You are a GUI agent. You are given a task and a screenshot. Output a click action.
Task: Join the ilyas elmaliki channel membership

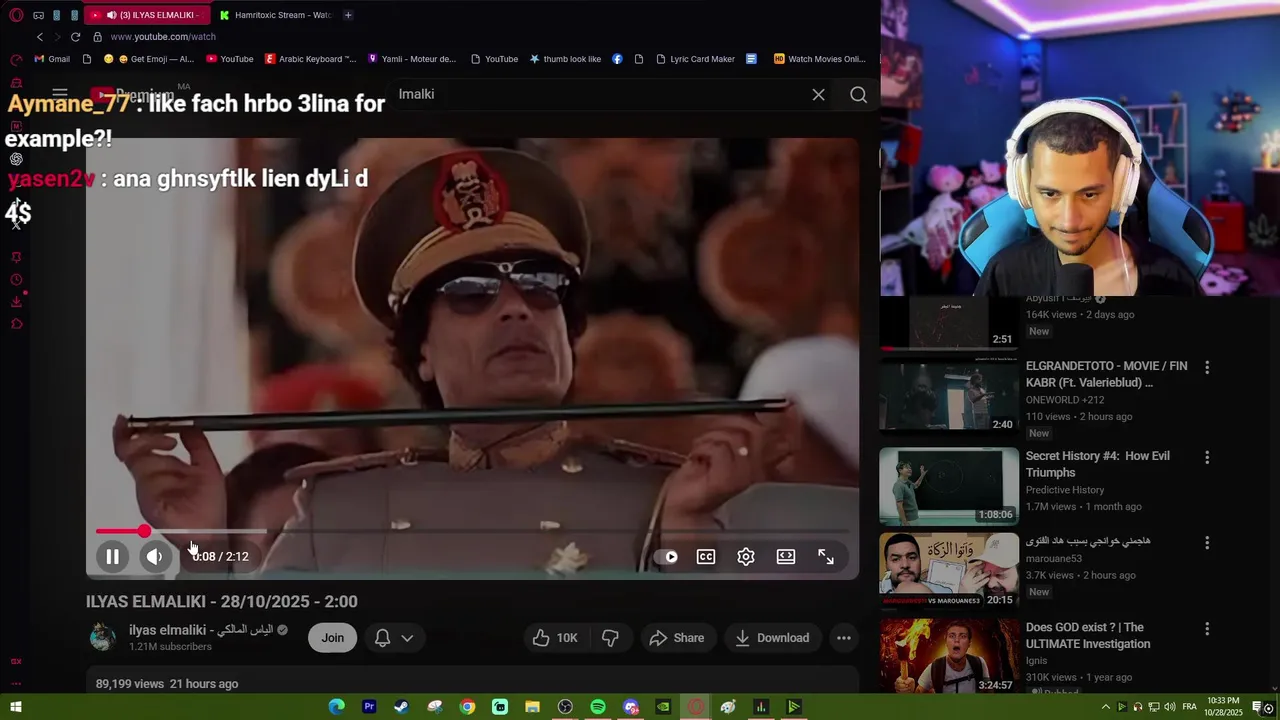(x=333, y=638)
